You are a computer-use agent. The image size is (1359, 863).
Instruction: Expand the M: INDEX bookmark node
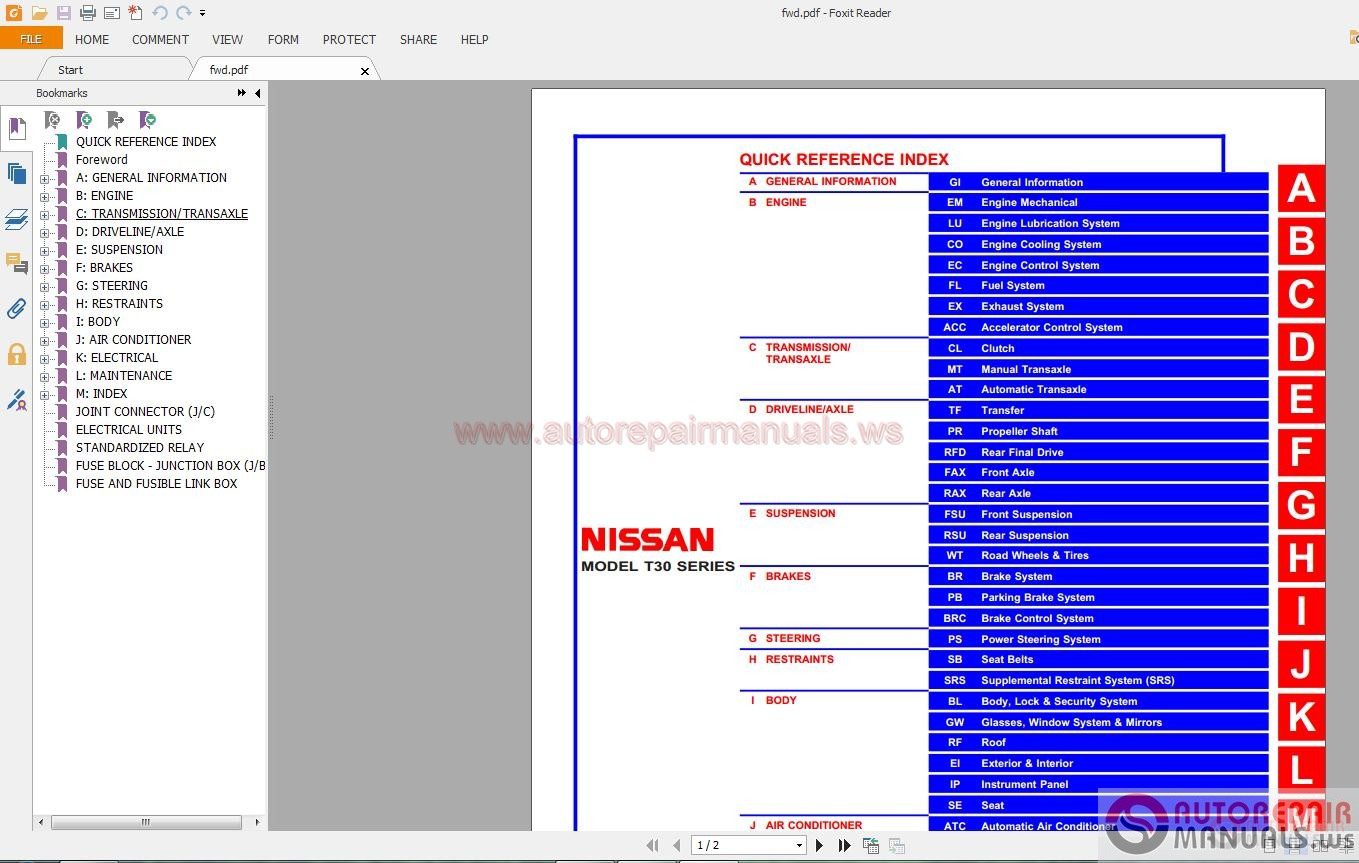click(x=44, y=395)
